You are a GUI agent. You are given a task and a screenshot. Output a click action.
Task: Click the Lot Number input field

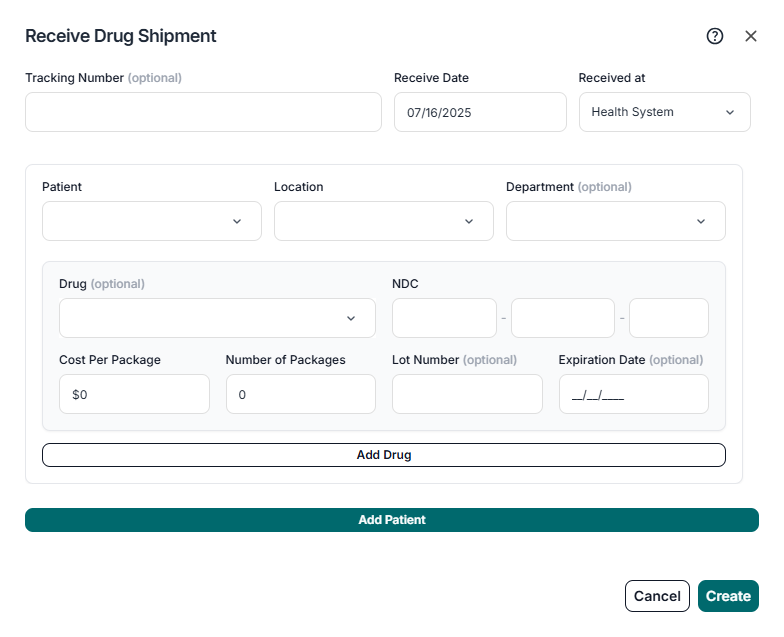(467, 394)
